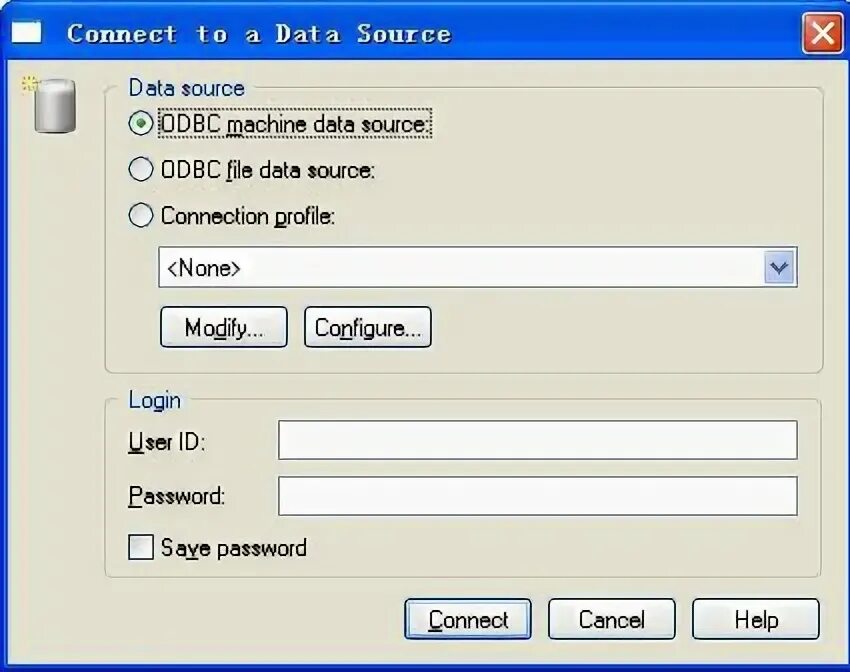Select ODBC file data source option
The image size is (850, 672).
tap(141, 170)
